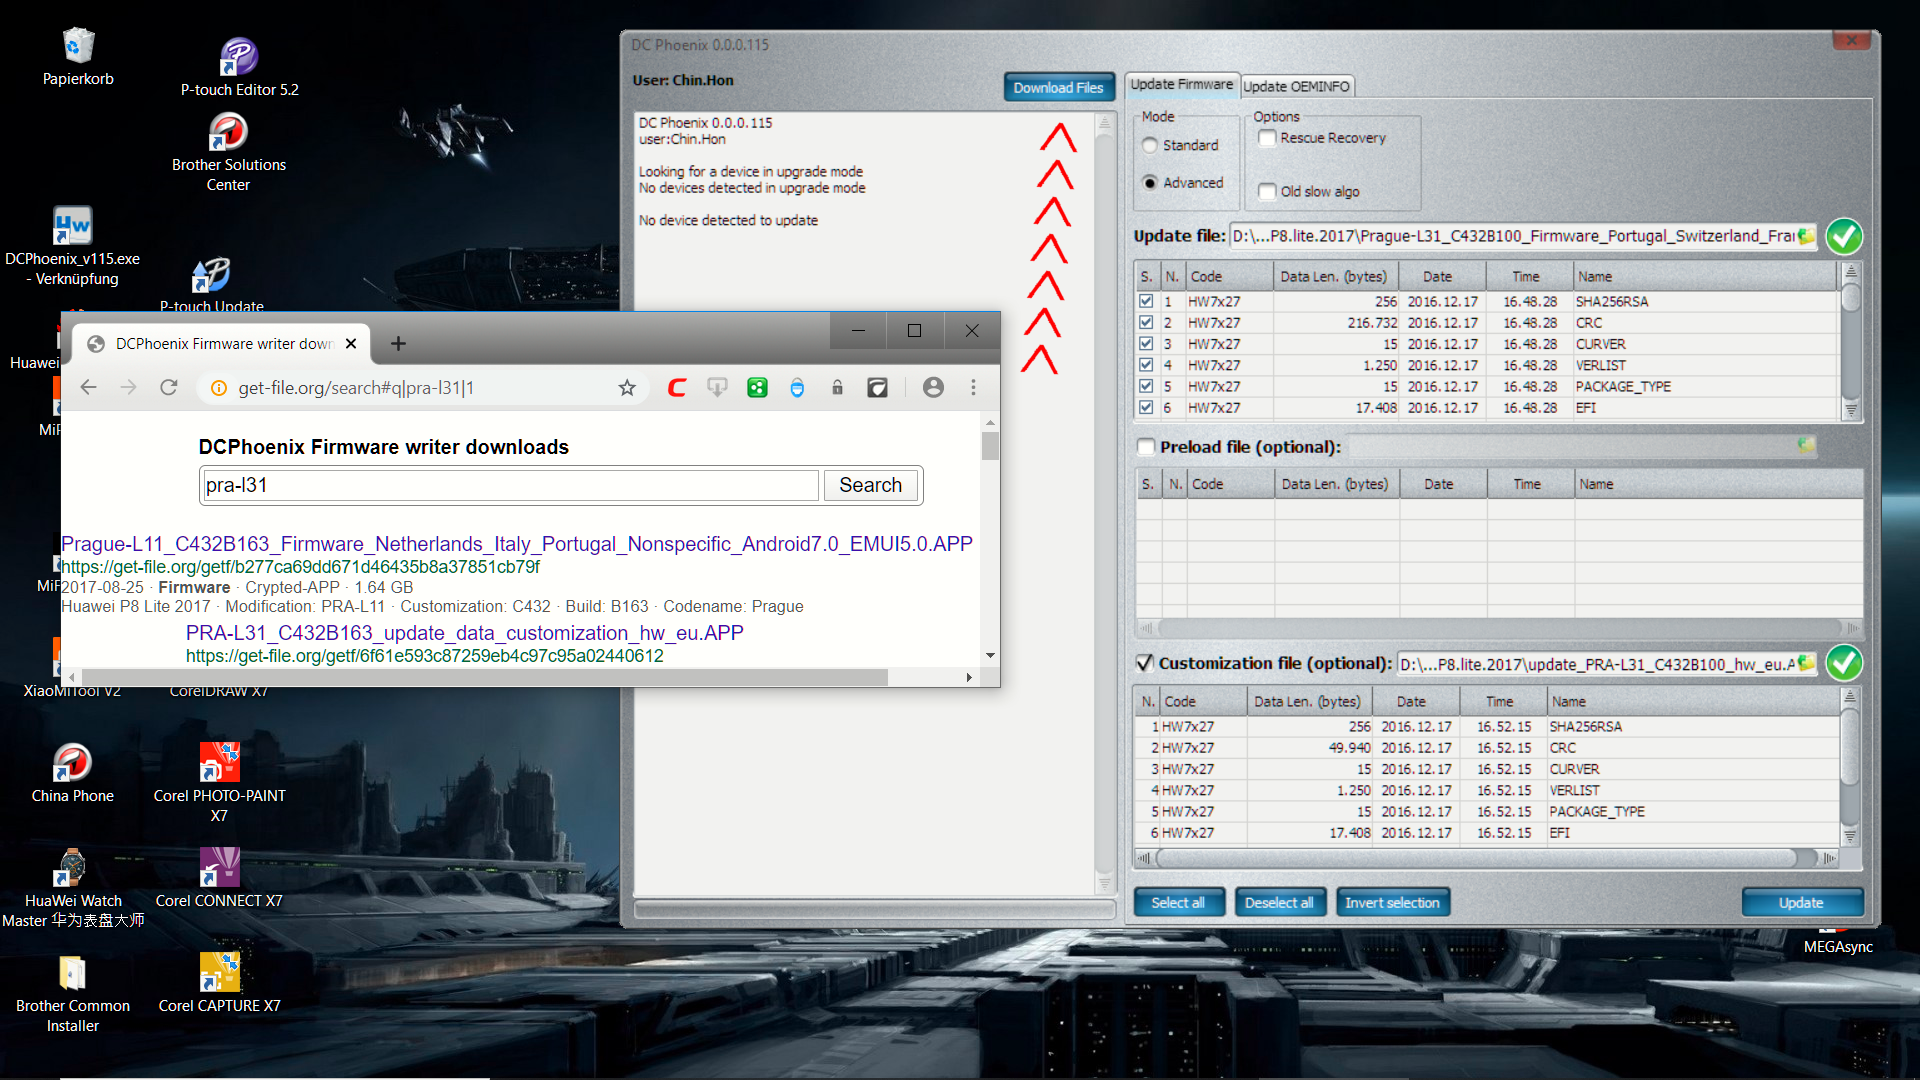The width and height of the screenshot is (1920, 1080).
Task: Click green checkmark beside Update file
Action: tap(1844, 236)
